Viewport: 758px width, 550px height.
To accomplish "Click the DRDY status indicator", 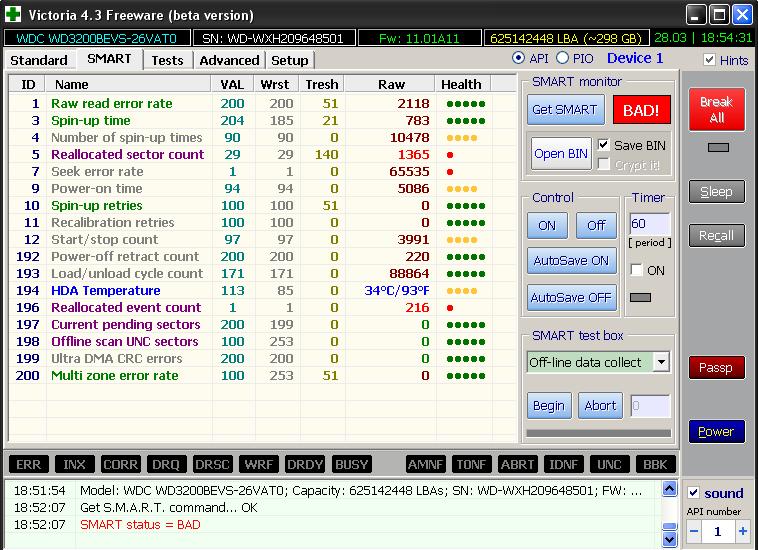I will click(305, 464).
